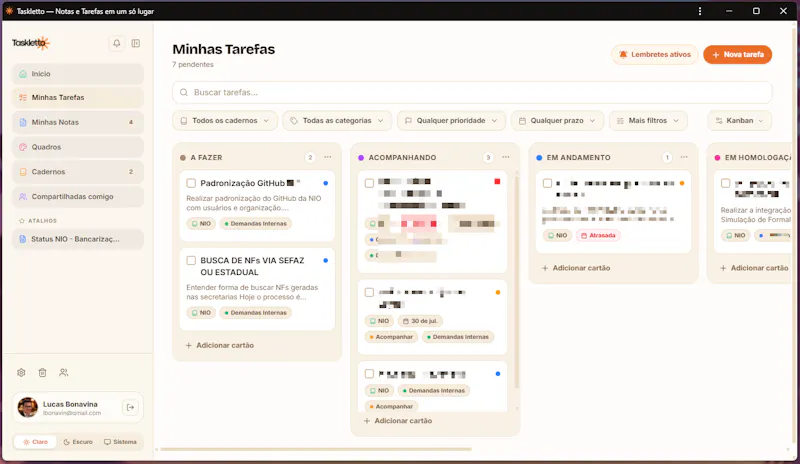Open the notifications bell in the sidebar

coord(117,43)
